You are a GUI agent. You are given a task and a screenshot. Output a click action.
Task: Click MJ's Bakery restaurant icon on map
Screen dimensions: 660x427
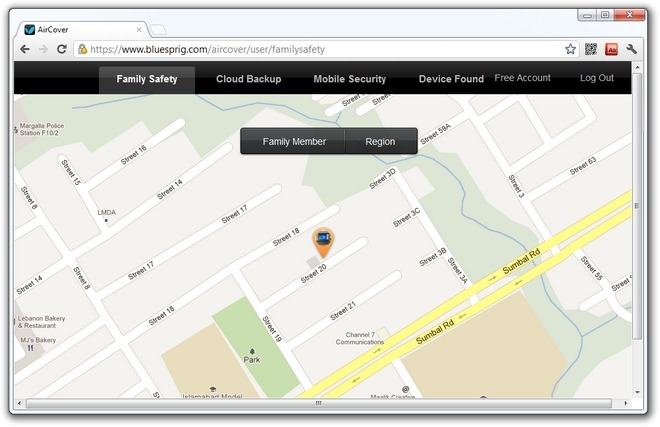click(30, 348)
